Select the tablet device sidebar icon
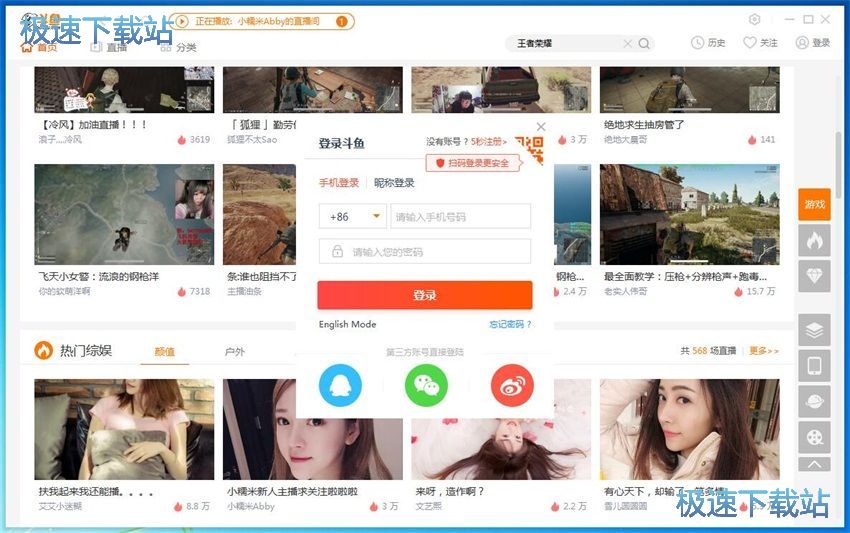This screenshot has height=533, width=850. pos(814,365)
